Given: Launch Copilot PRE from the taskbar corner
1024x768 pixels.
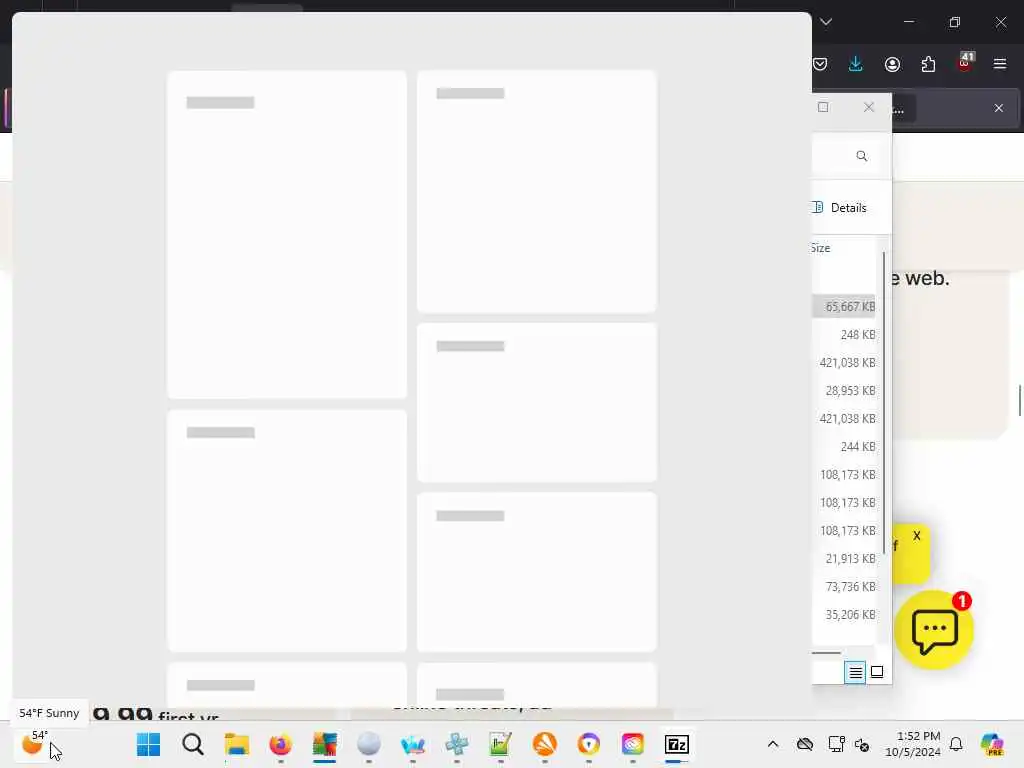Looking at the screenshot, I should coord(992,744).
